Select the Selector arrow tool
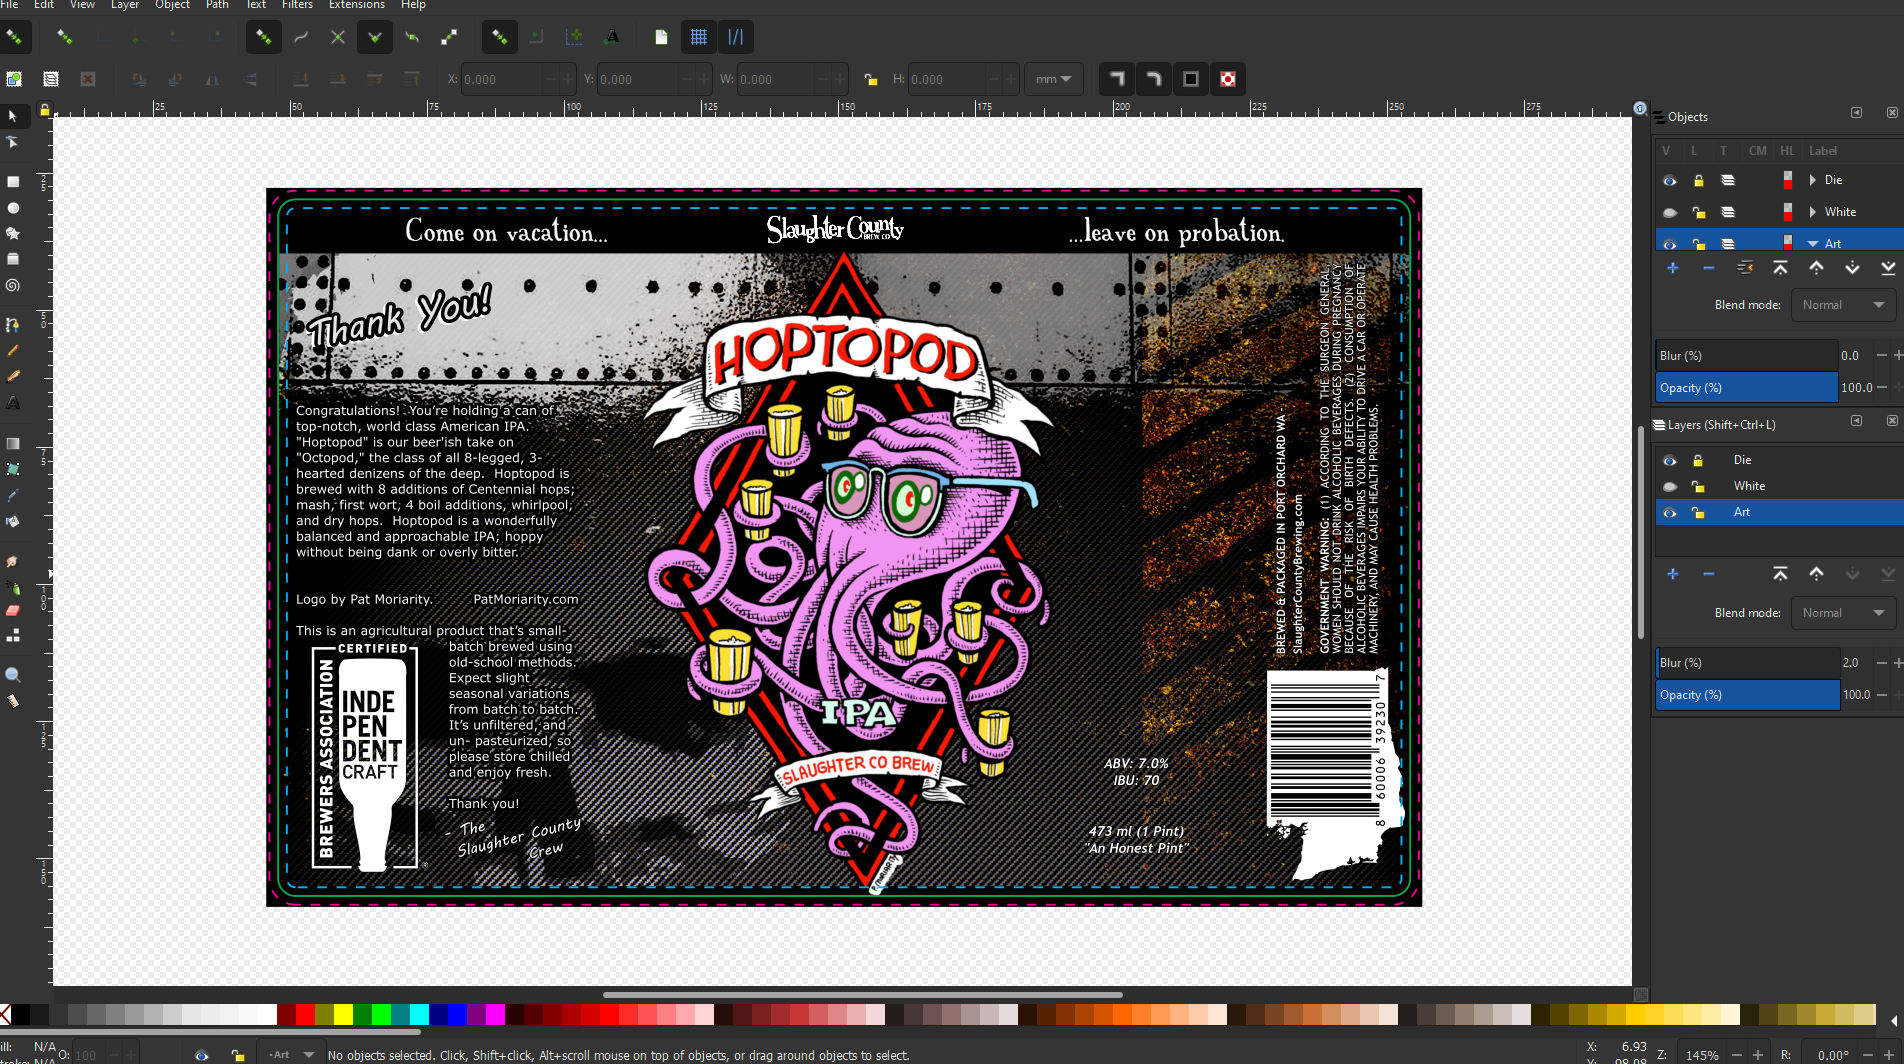The image size is (1904, 1064). [13, 117]
